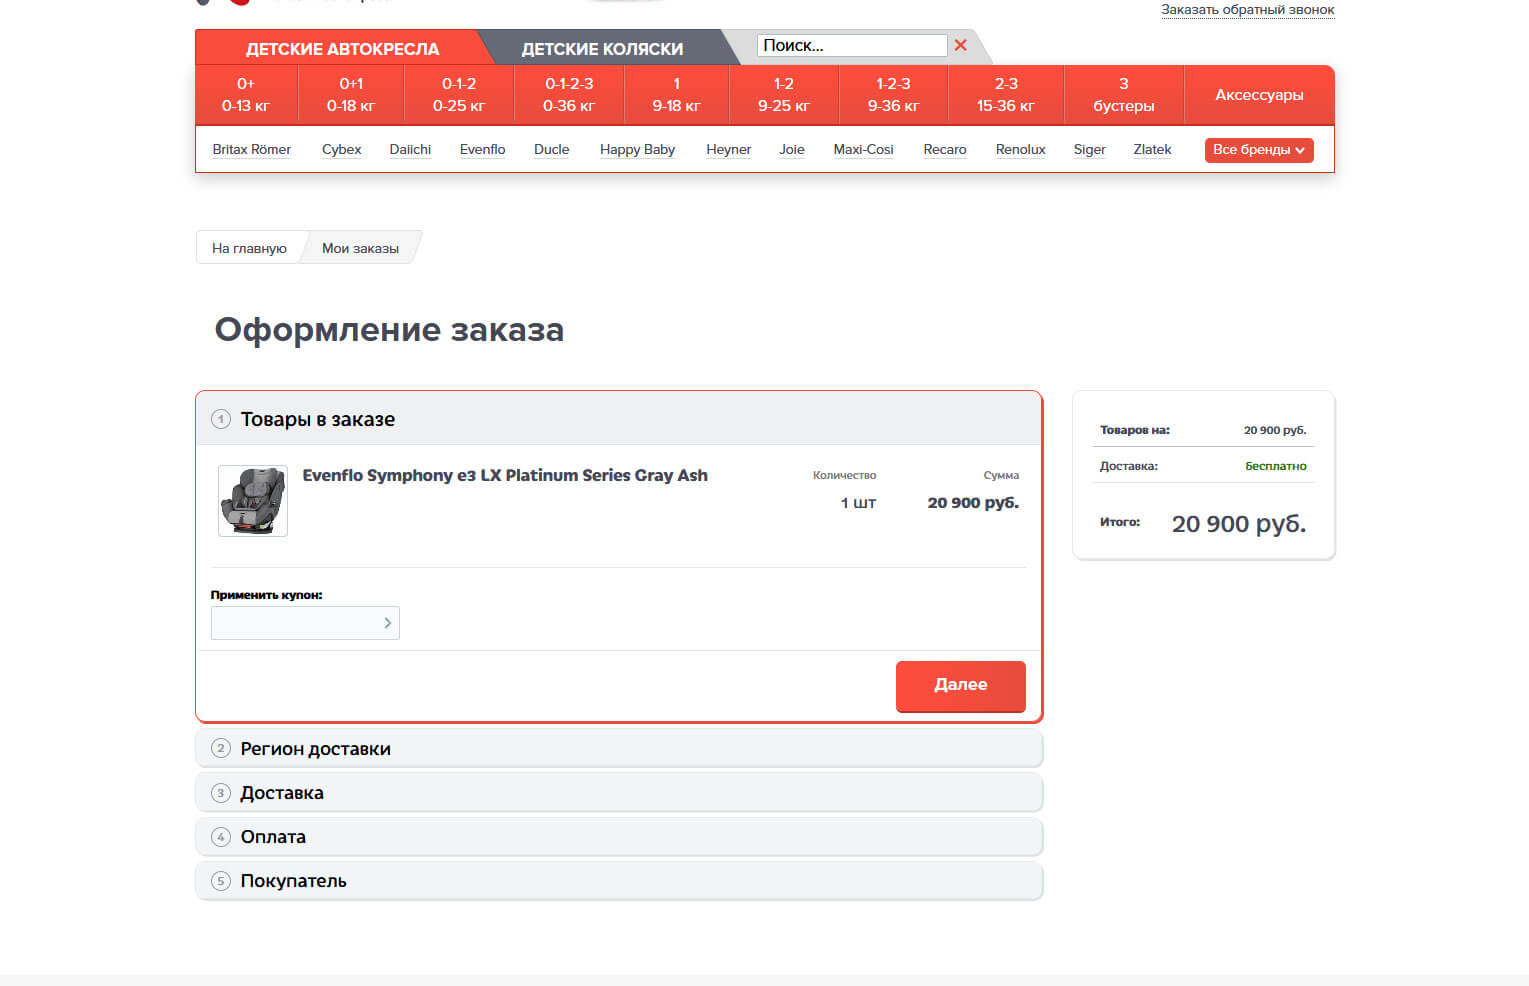The width and height of the screenshot is (1529, 986).
Task: Open the product title 'Evenflo Symphony e3 LX'
Action: tap(504, 475)
